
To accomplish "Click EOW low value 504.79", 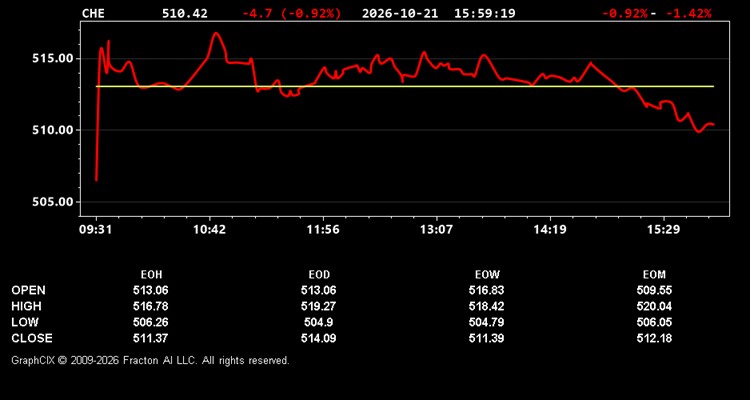I will tap(486, 322).
